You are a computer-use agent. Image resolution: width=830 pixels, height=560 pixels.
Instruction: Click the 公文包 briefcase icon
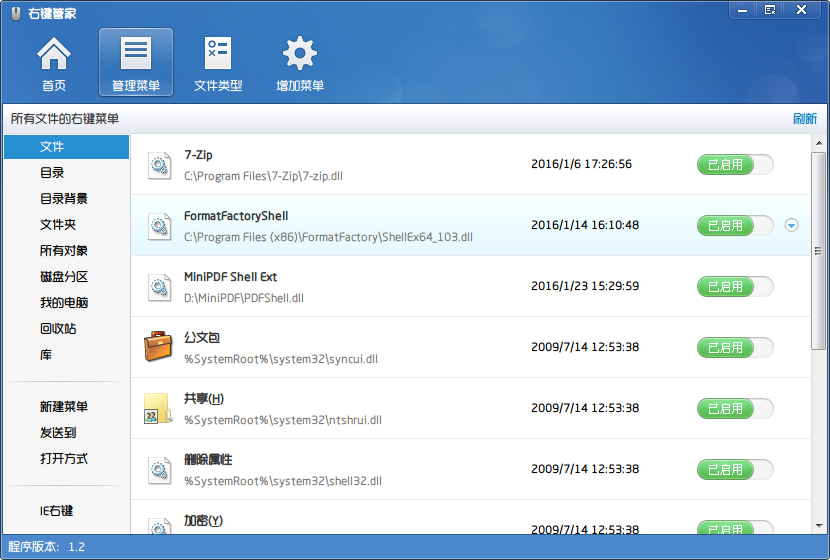tap(158, 347)
